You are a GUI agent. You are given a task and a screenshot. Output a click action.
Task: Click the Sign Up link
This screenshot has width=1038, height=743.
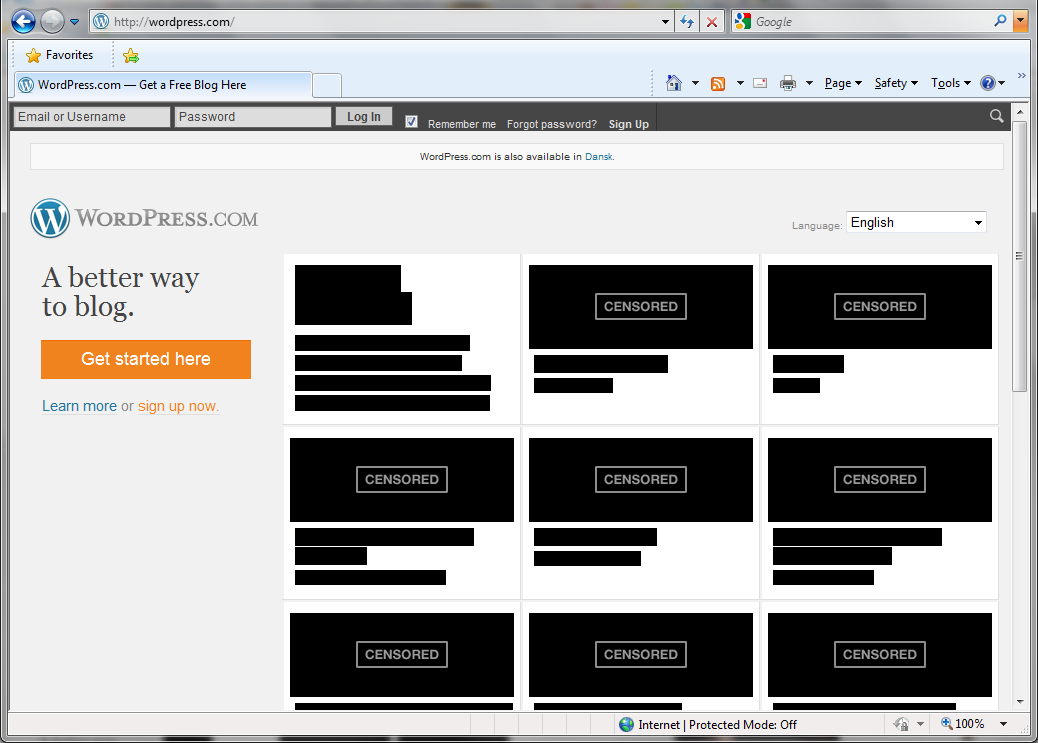pos(629,124)
